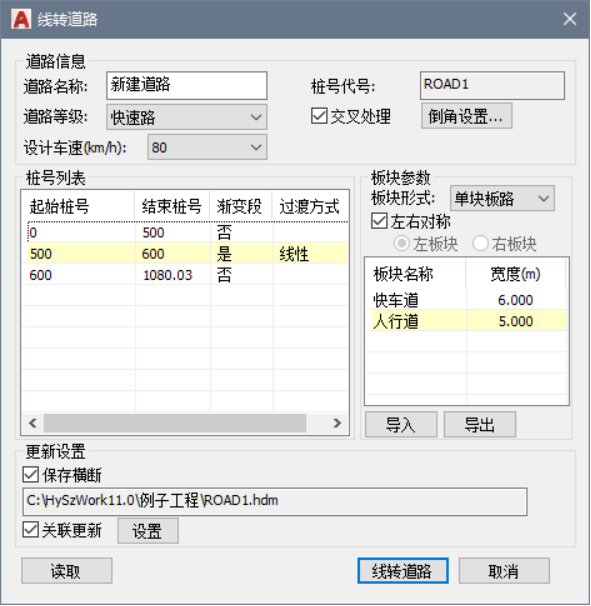Expand the 设计车速 dropdown showing 80
The image size is (591, 606).
tap(207, 147)
